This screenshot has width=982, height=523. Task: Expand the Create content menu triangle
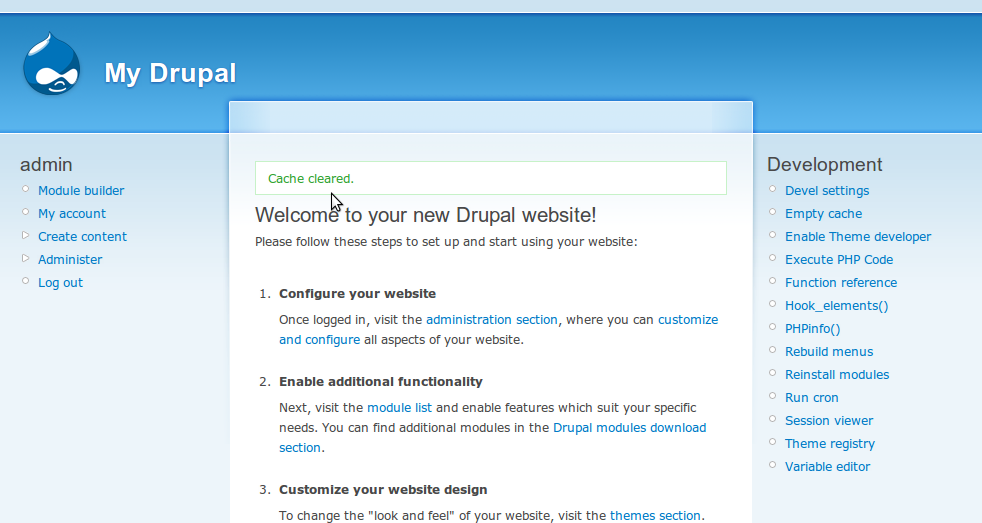(26, 236)
